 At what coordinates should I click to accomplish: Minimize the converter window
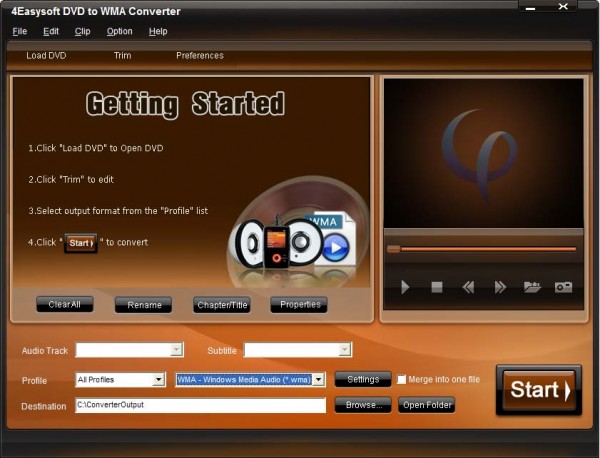[530, 8]
